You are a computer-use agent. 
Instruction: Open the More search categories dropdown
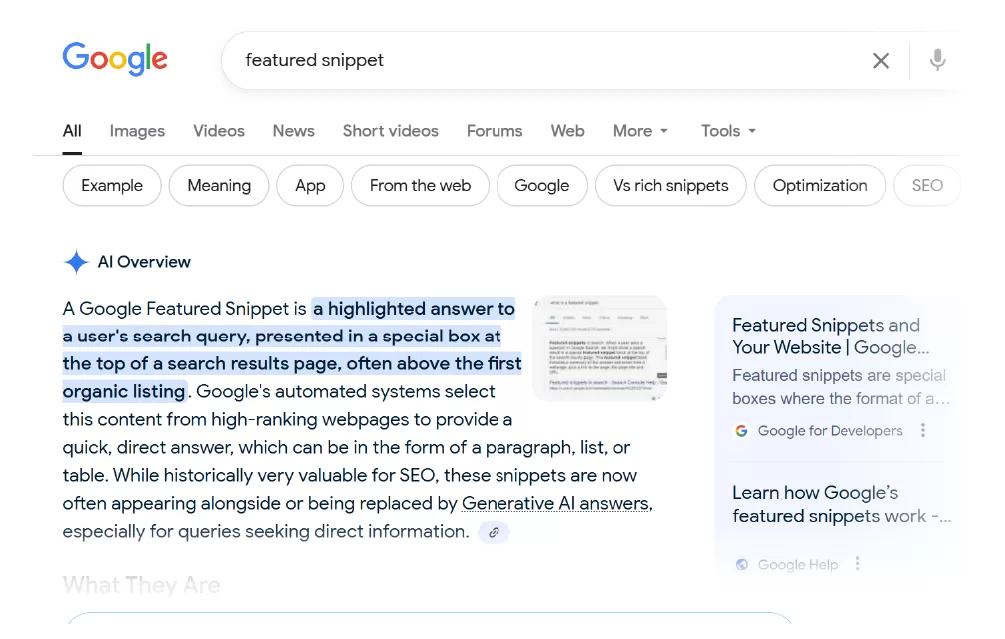[640, 131]
